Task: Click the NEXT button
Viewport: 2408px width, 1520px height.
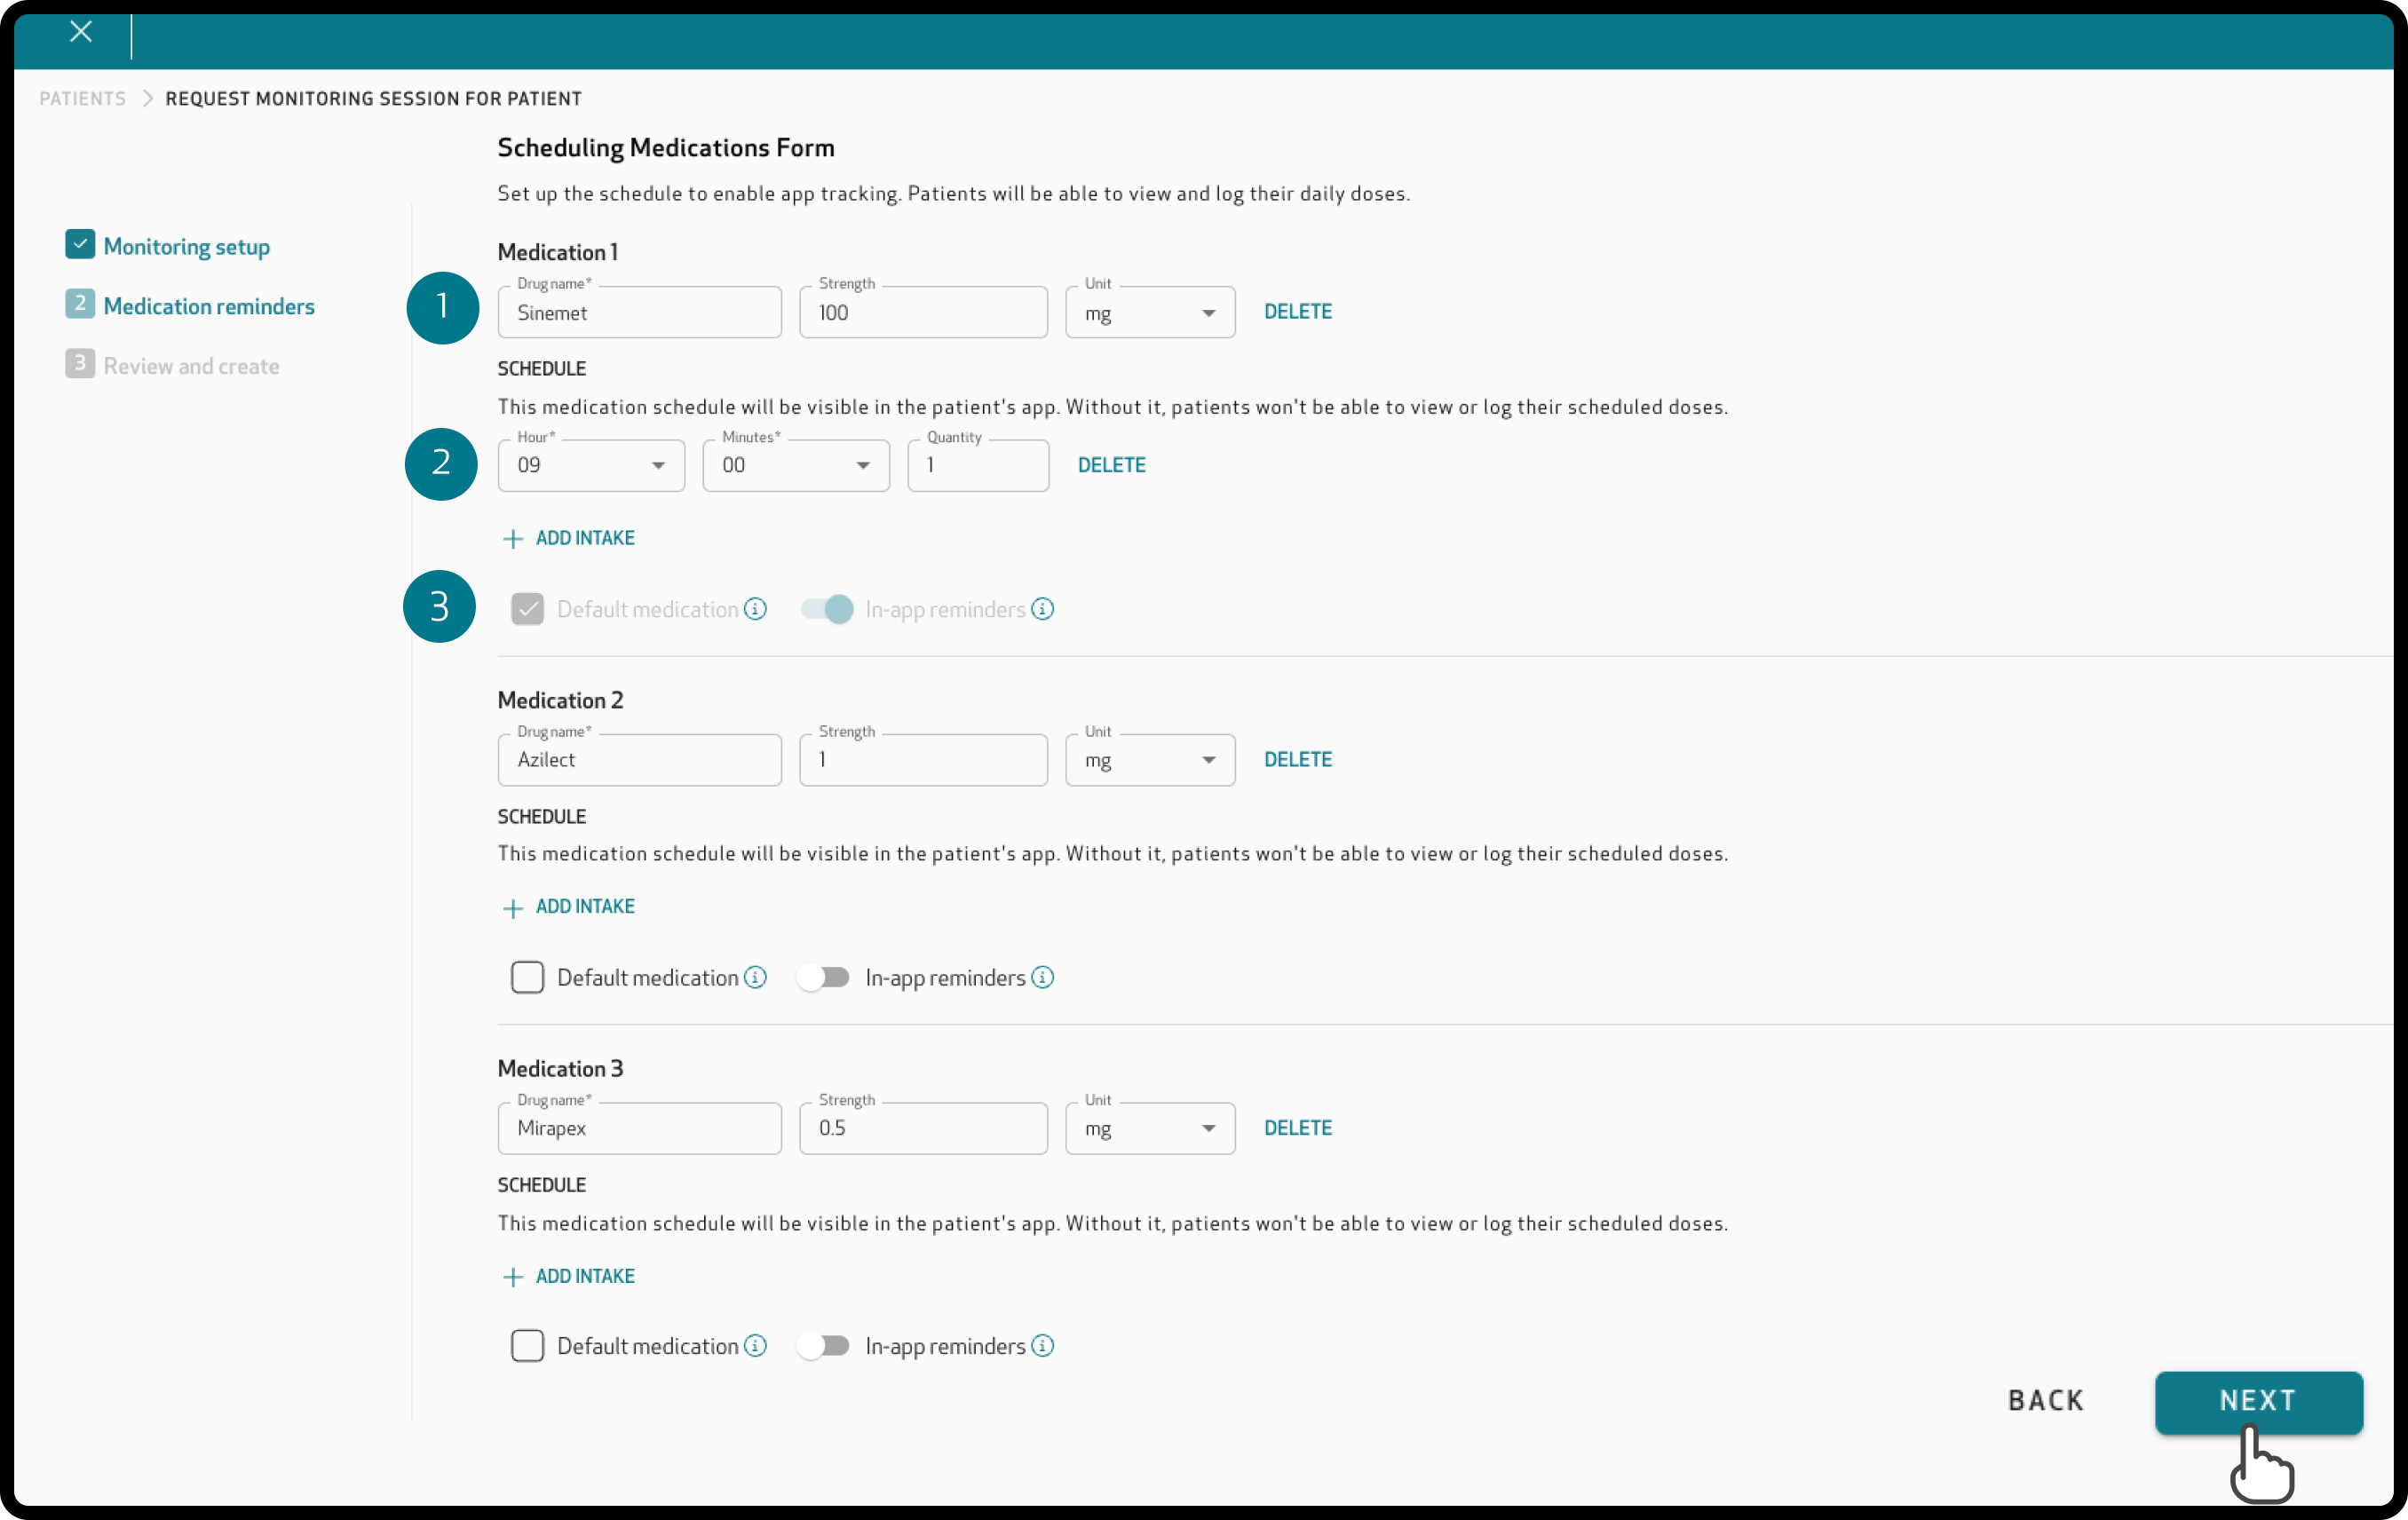Action: point(2258,1401)
